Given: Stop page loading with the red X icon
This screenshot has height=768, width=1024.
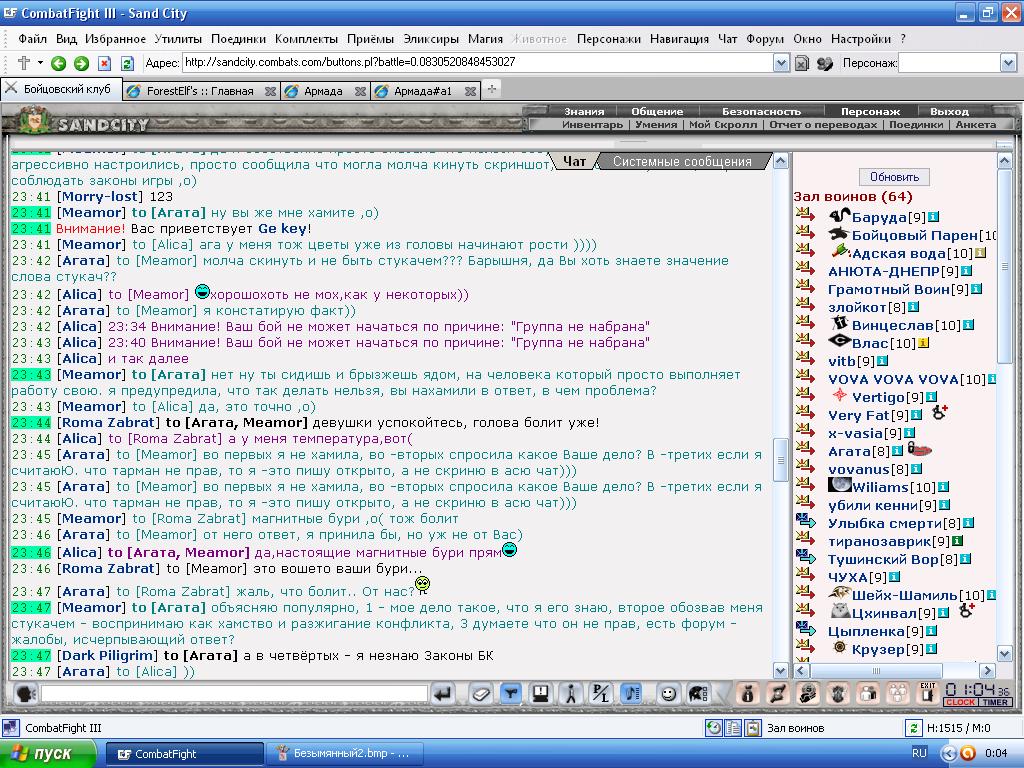Looking at the screenshot, I should click(x=104, y=63).
